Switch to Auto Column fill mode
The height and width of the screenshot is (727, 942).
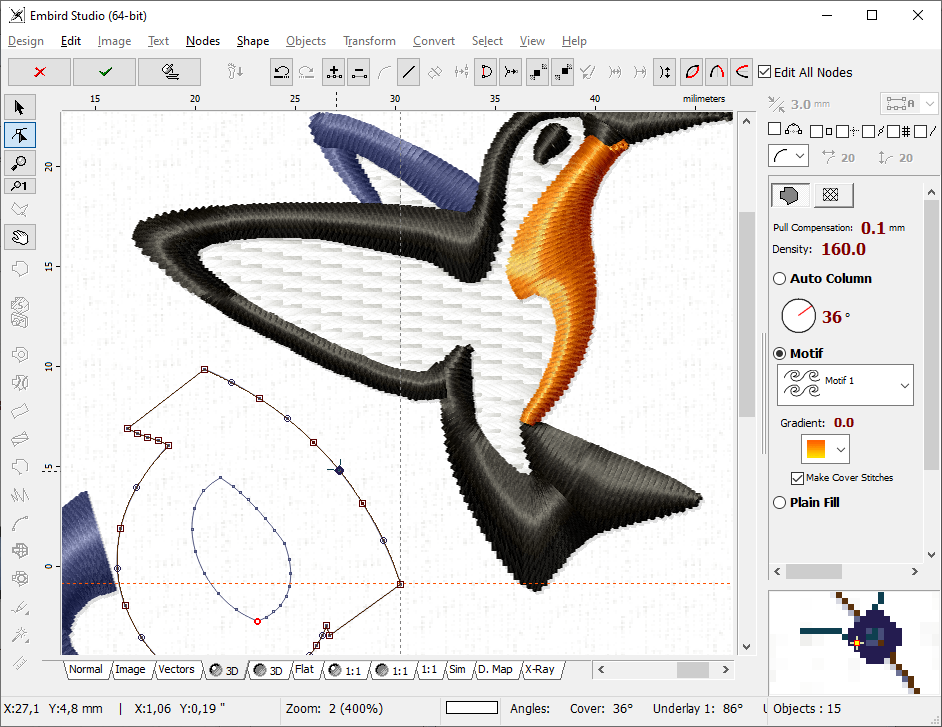(x=779, y=278)
